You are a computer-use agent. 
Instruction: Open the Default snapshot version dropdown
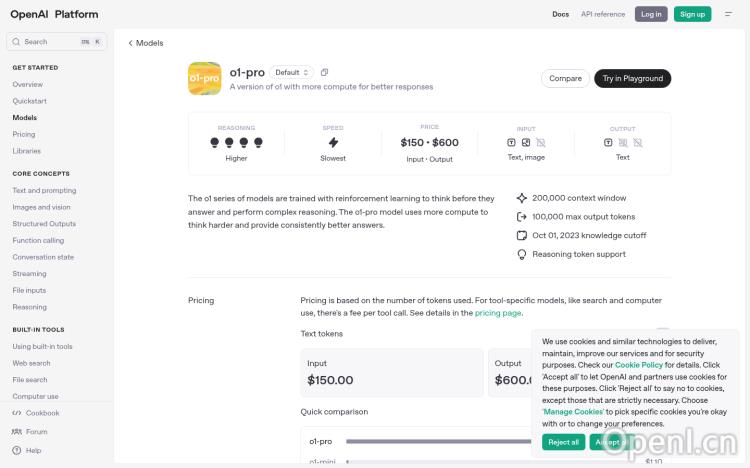[x=293, y=72]
